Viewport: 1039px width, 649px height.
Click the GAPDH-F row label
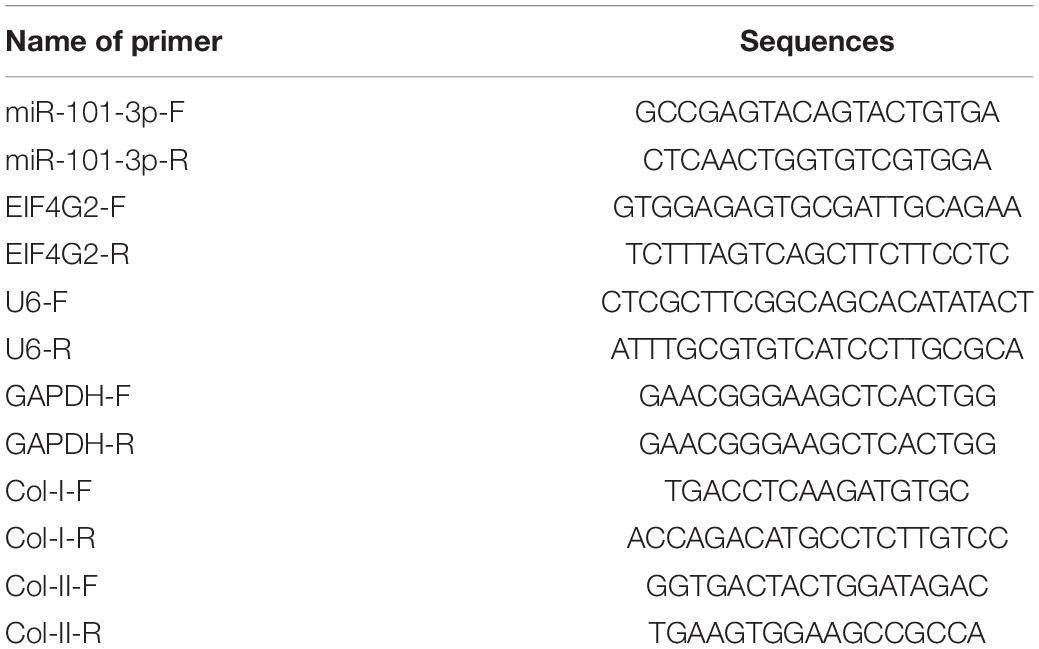tap(68, 396)
